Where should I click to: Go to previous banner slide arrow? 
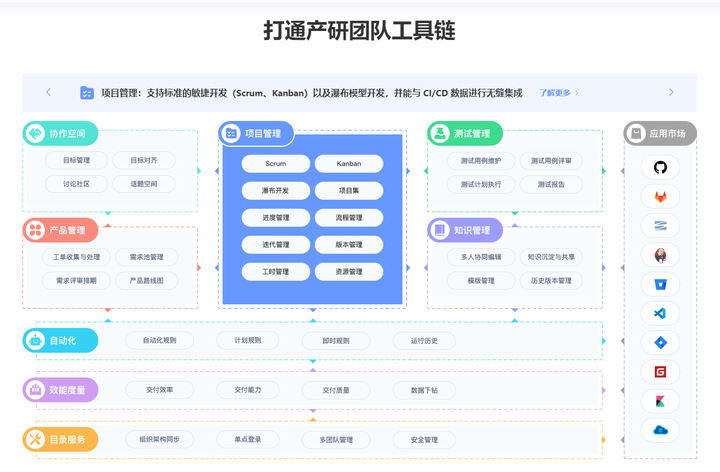point(49,92)
